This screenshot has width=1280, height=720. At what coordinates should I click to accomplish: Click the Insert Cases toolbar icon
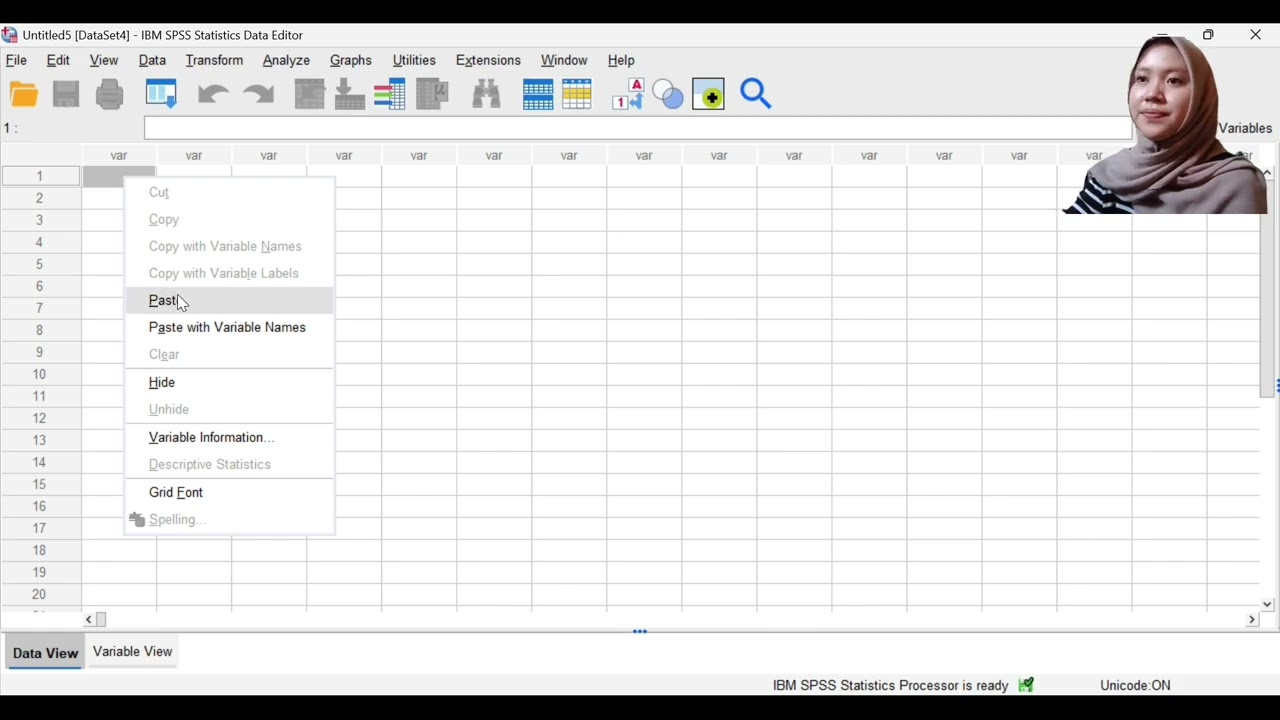(x=537, y=95)
